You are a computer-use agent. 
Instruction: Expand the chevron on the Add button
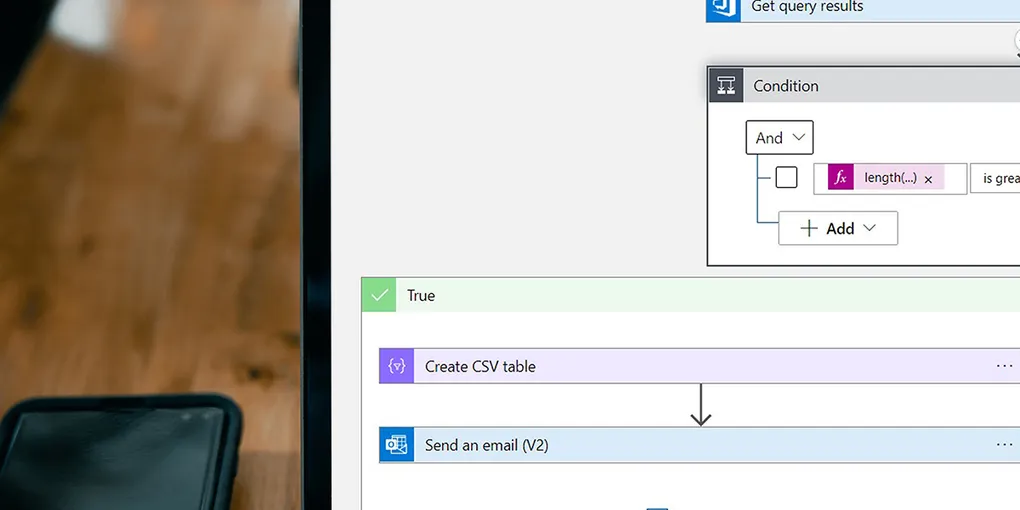(869, 228)
